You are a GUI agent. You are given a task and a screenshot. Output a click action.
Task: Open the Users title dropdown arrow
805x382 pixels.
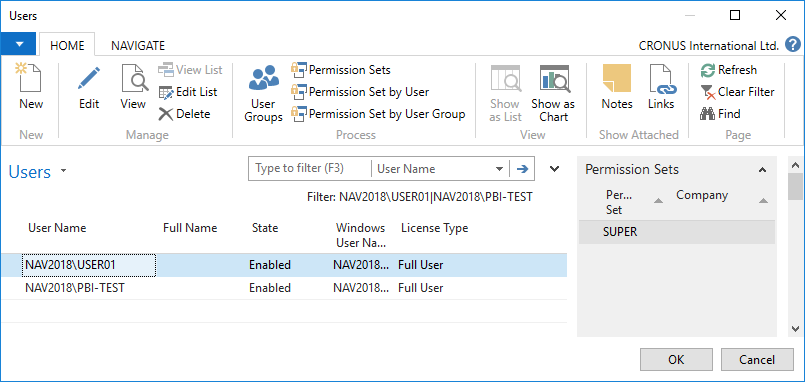(x=64, y=171)
